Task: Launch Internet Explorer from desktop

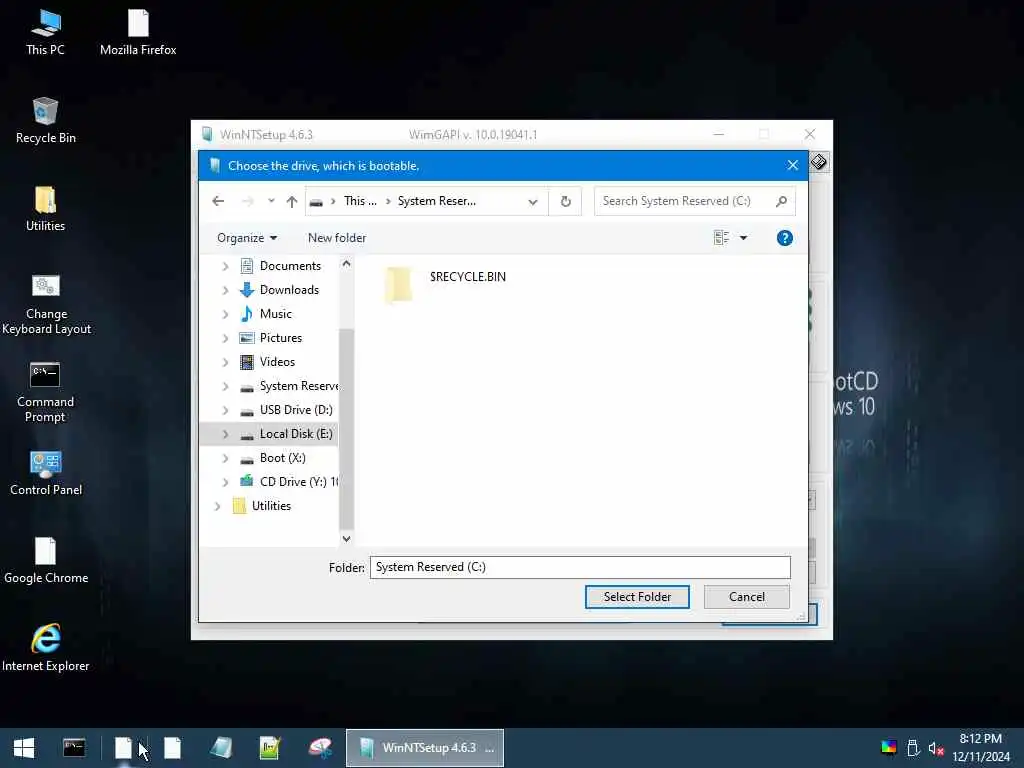Action: click(x=46, y=648)
